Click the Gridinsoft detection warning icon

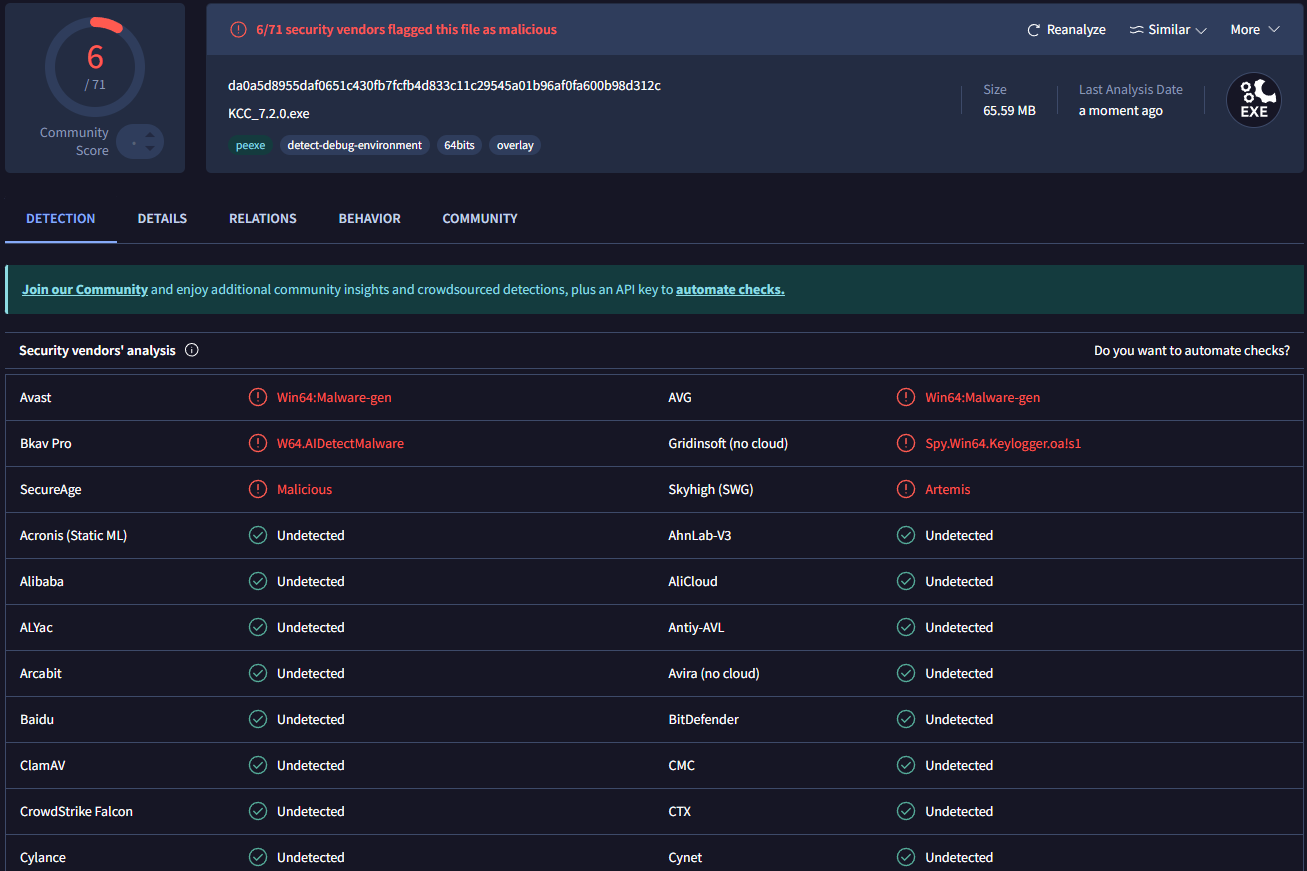[x=906, y=444]
